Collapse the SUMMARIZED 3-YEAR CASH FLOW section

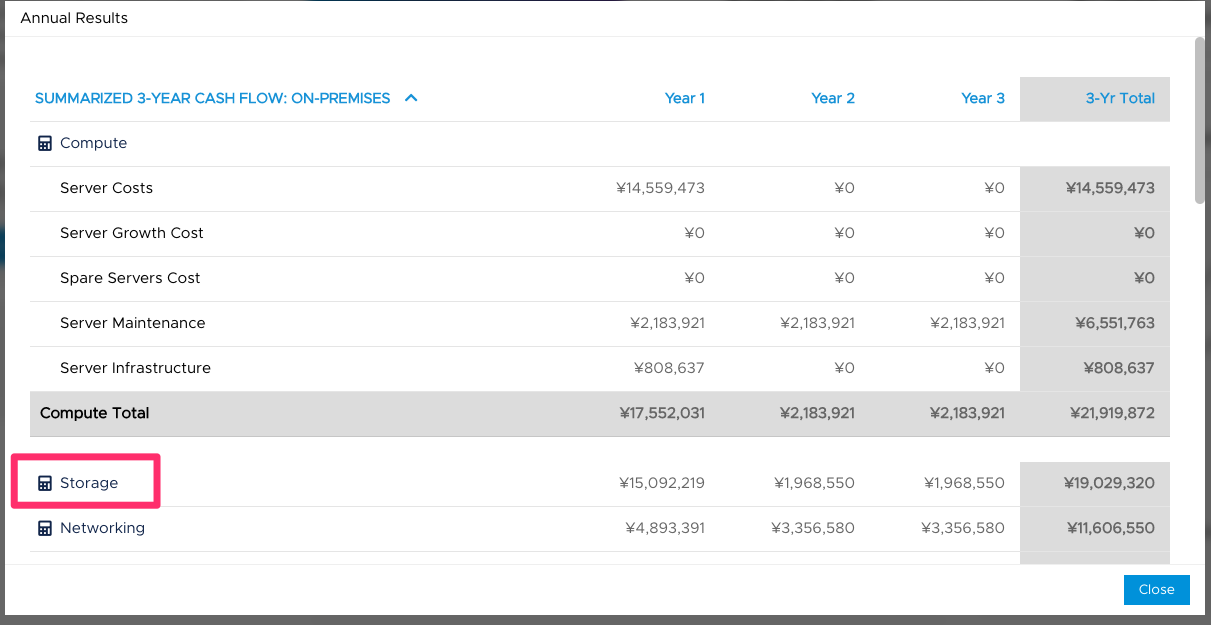click(x=410, y=98)
